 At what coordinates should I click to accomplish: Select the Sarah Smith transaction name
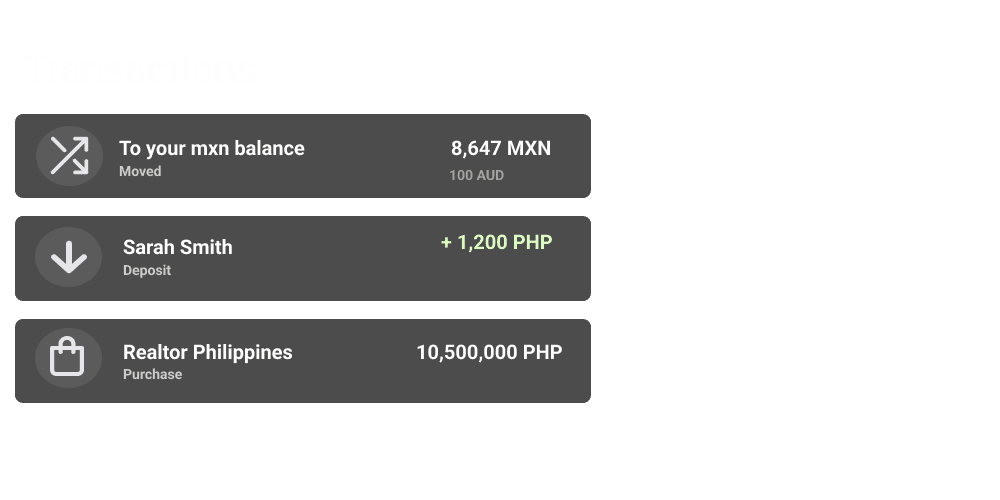tap(177, 247)
